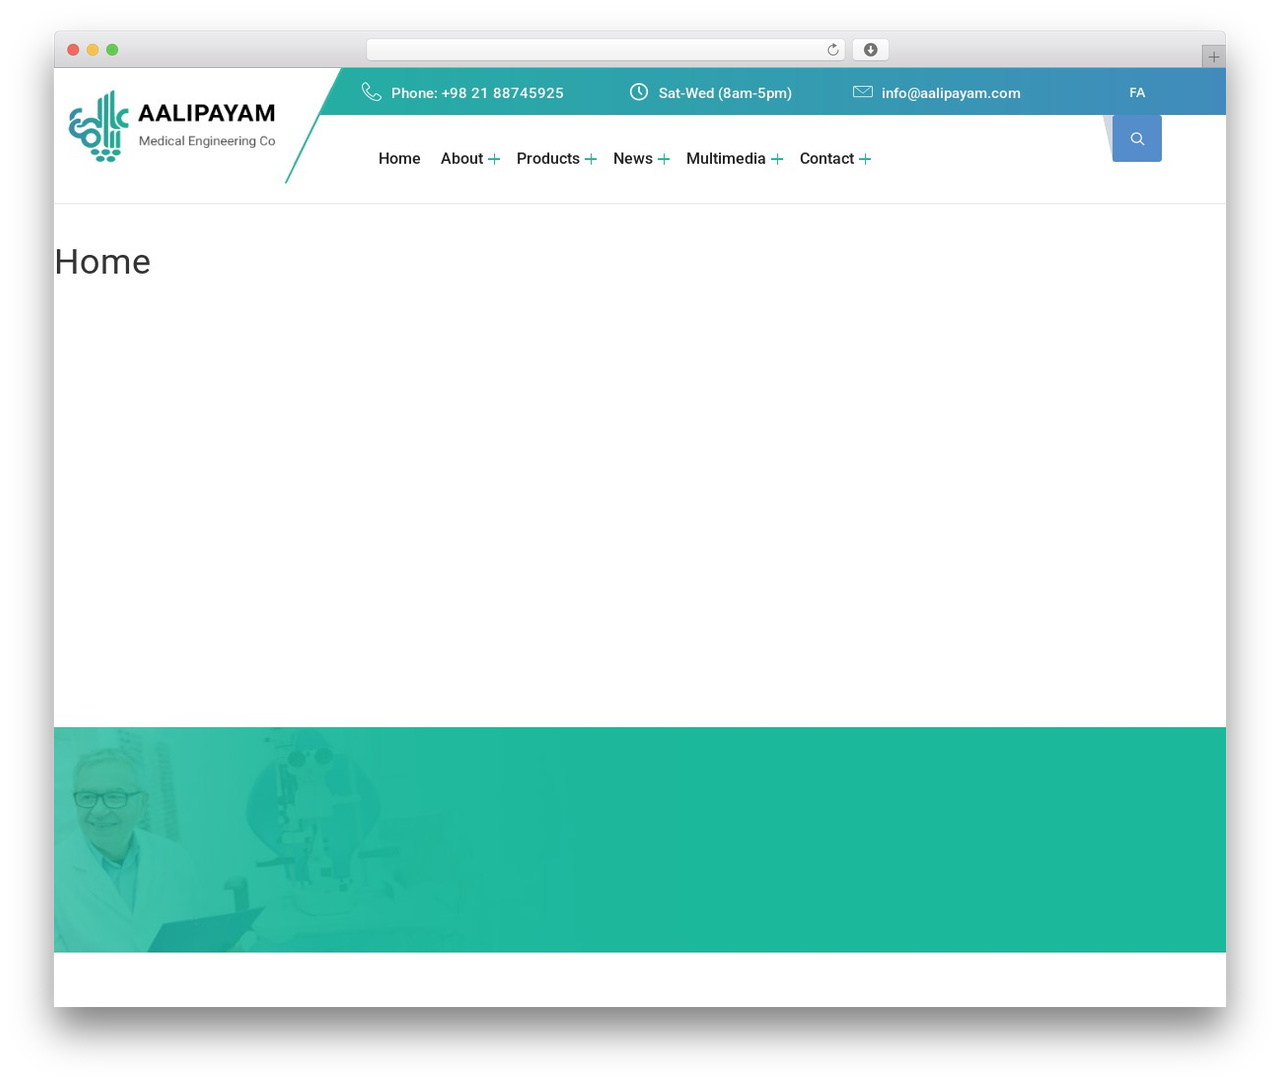Click the search magnifier button
Viewport: 1280px width, 1084px height.
(1137, 138)
